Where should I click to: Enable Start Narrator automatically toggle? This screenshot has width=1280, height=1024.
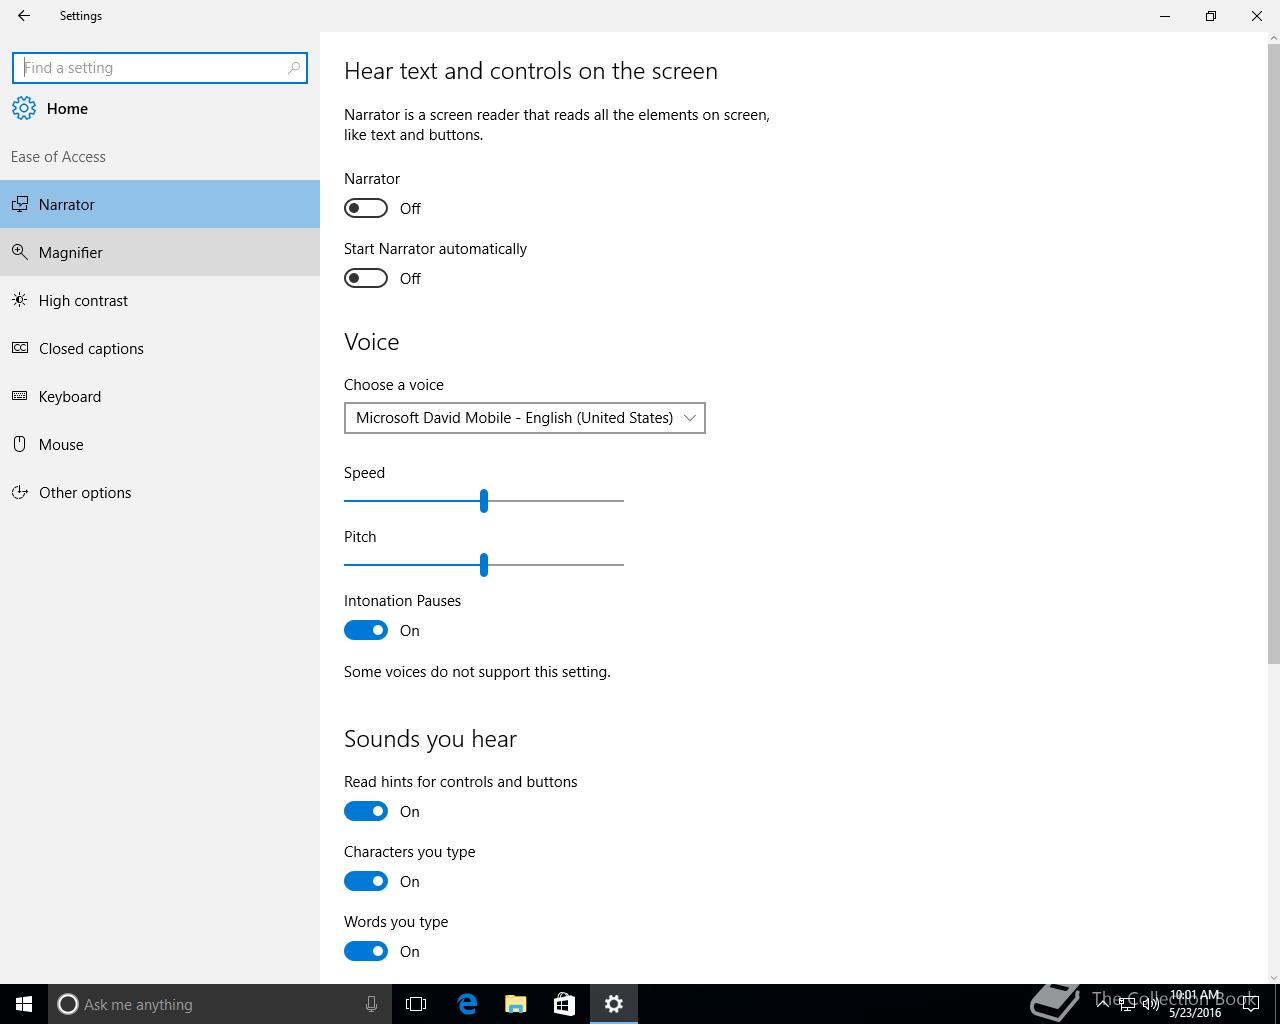pos(366,278)
